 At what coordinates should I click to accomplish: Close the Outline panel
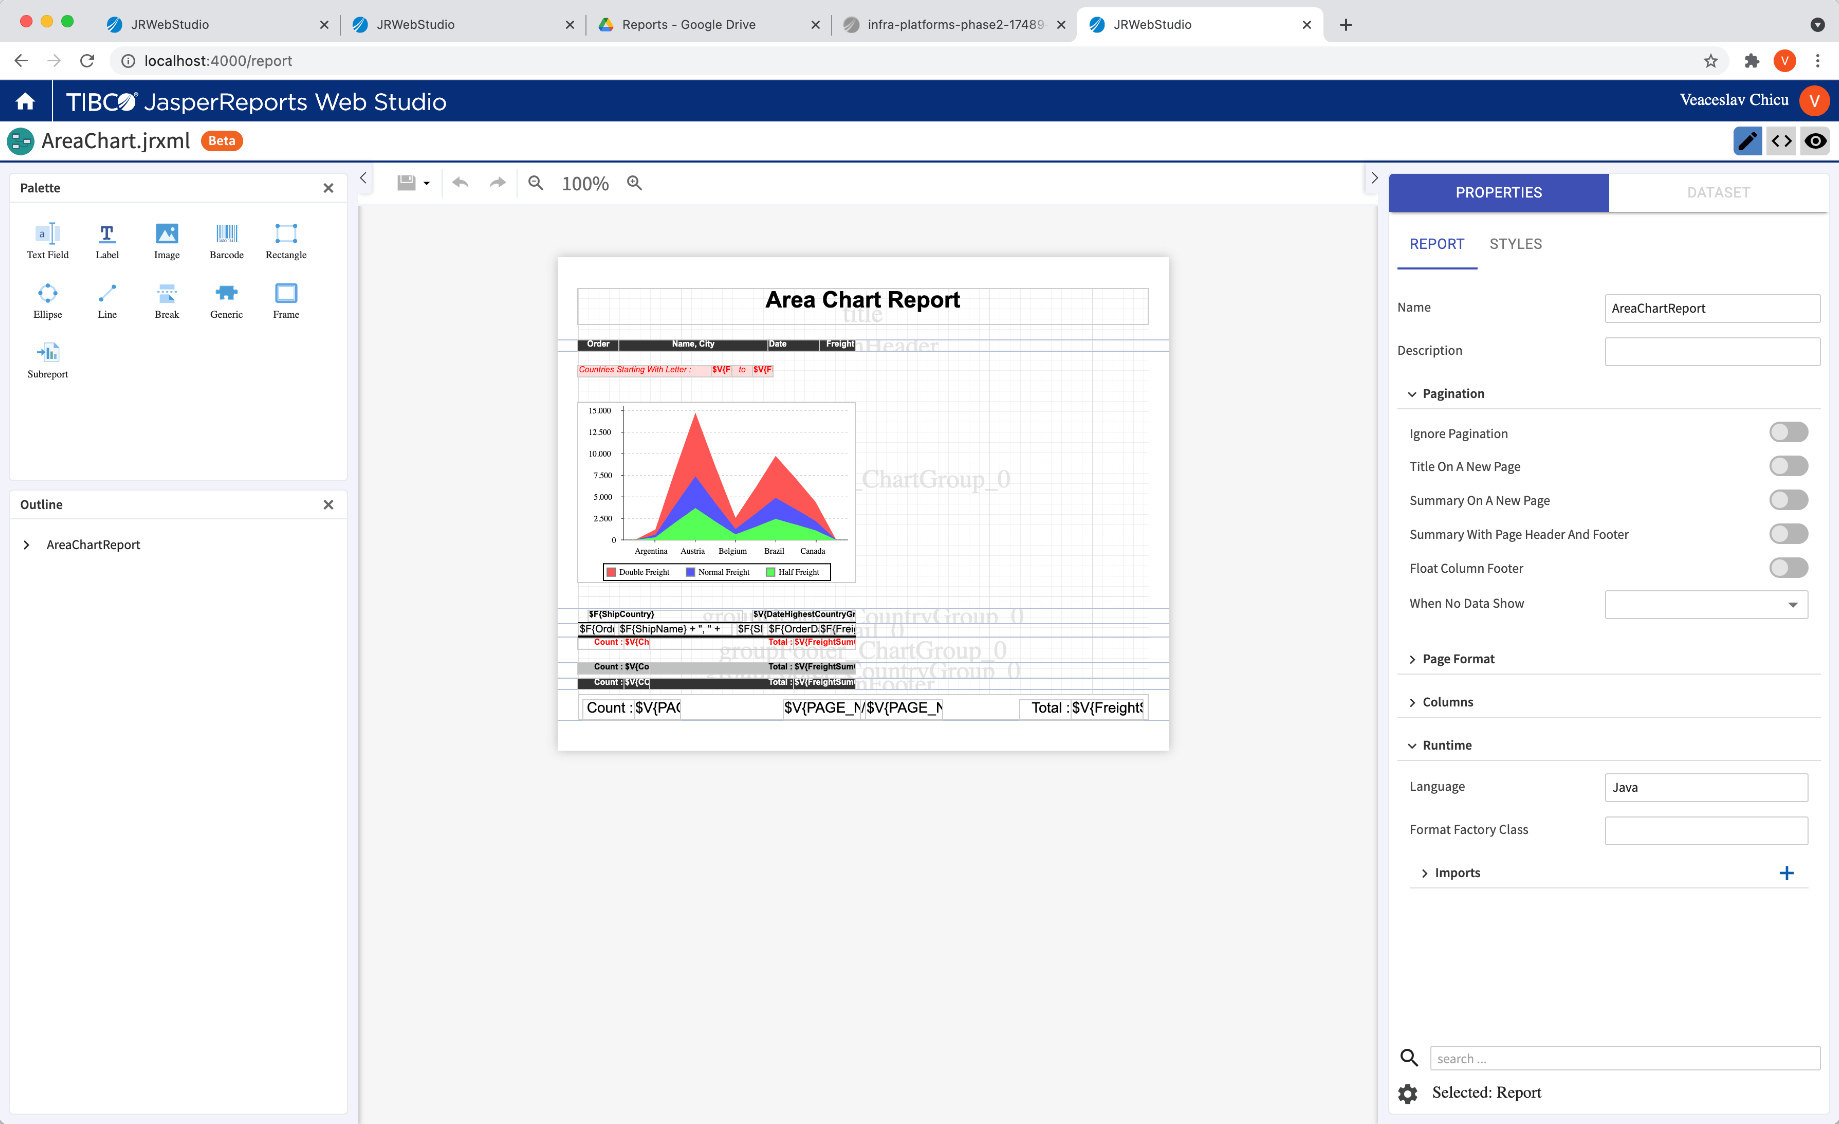tap(328, 505)
